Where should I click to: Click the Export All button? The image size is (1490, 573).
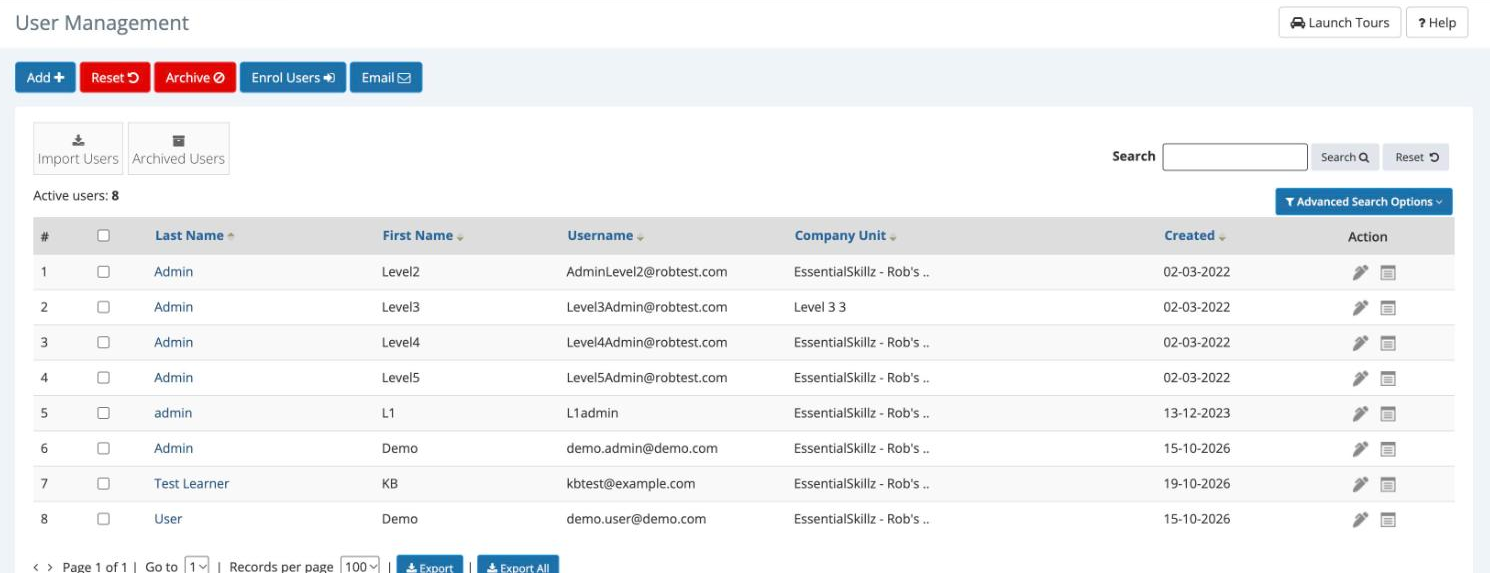point(518,565)
